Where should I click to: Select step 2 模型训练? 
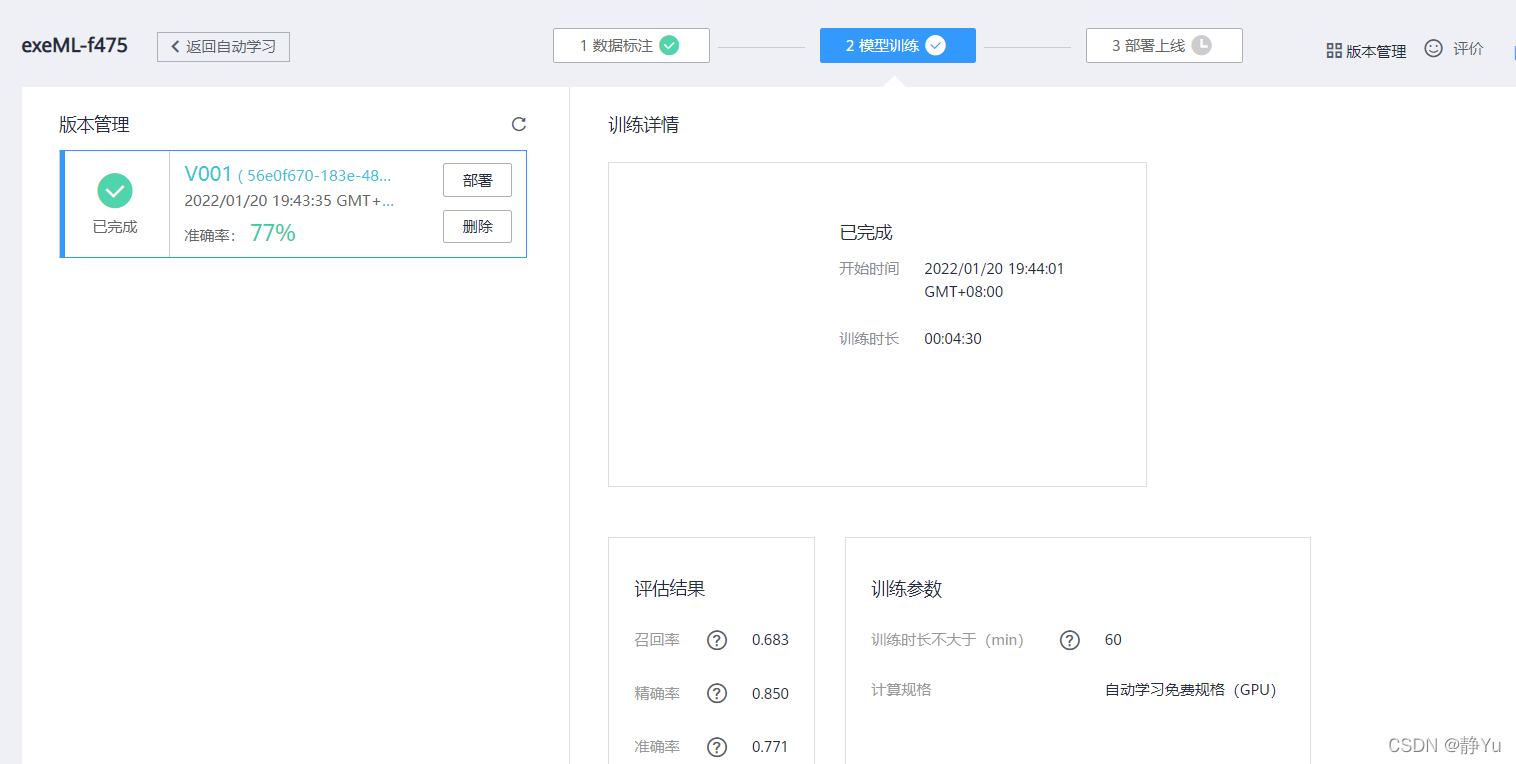(x=898, y=45)
